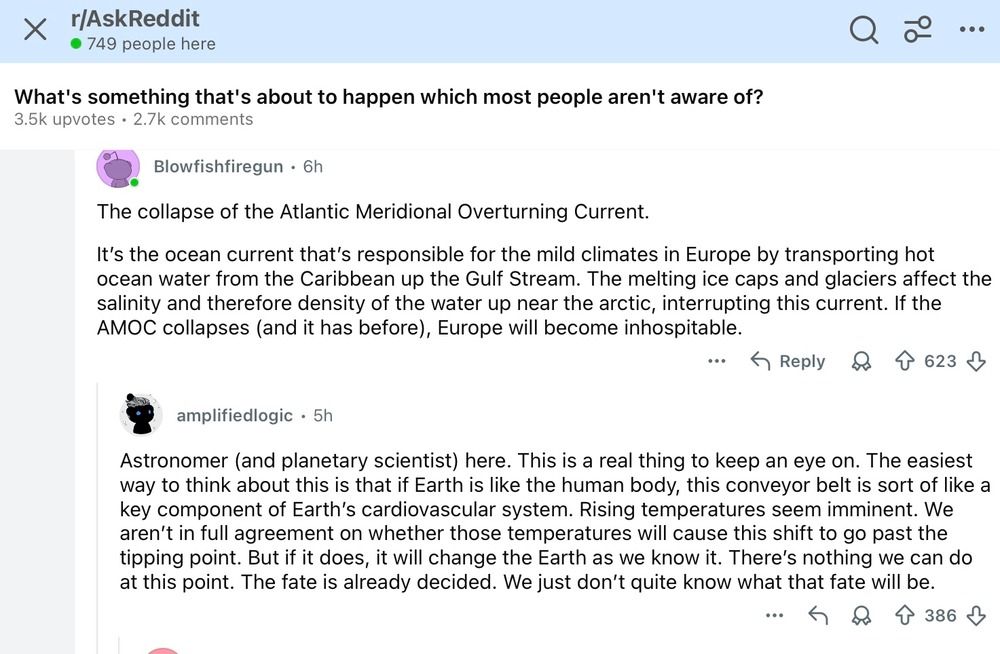Open the amplifiedlogic username link
The height and width of the screenshot is (654, 1000).
(x=234, y=414)
